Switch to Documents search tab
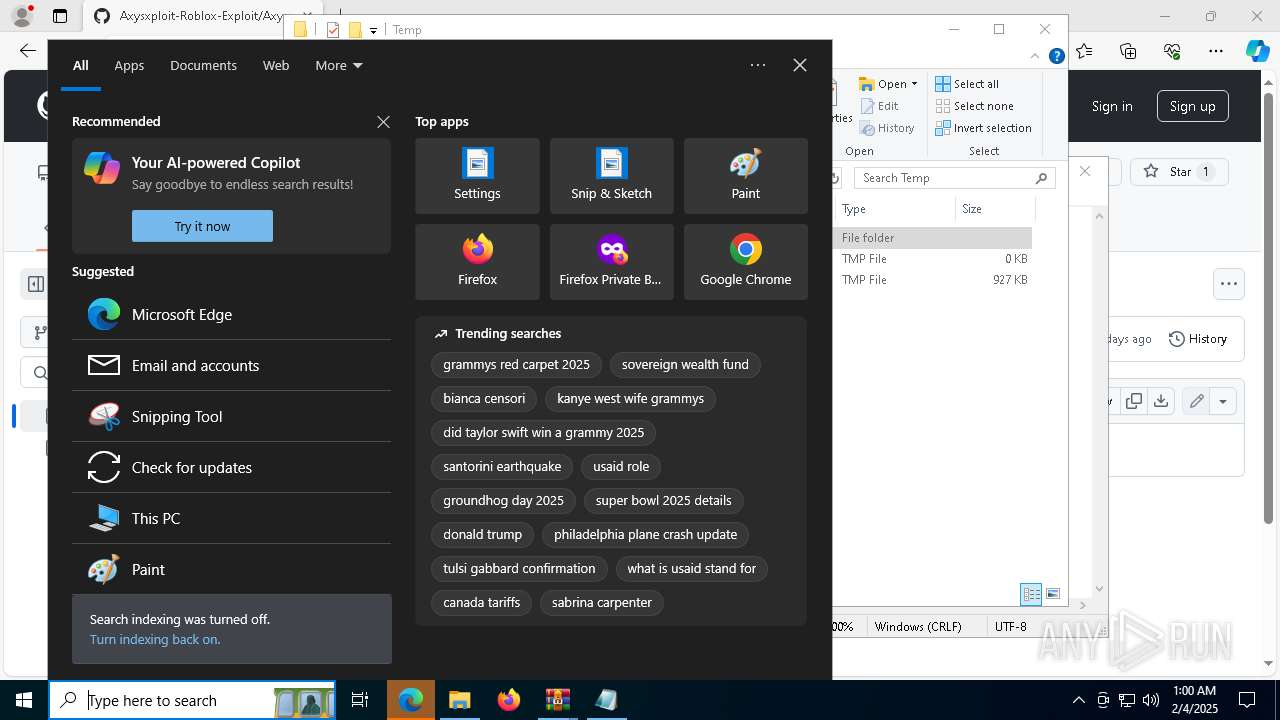The image size is (1280, 720). point(203,65)
